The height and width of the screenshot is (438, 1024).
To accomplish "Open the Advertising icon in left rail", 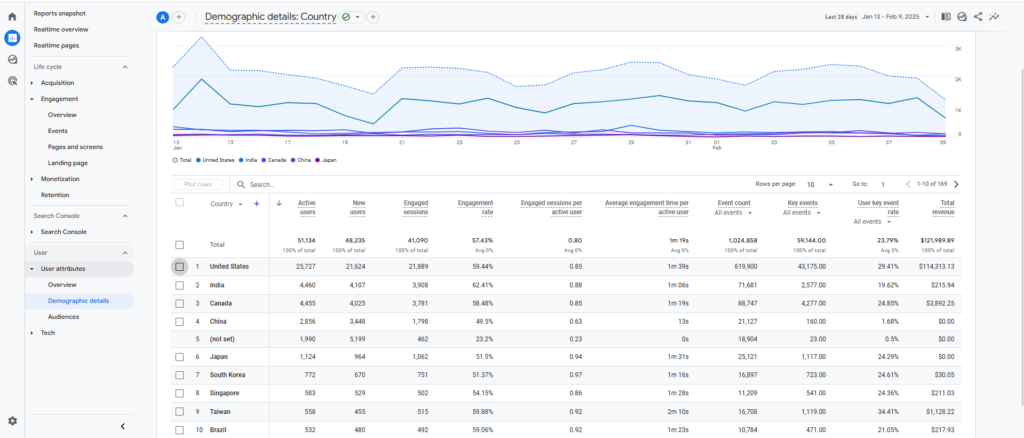I will coord(12,81).
